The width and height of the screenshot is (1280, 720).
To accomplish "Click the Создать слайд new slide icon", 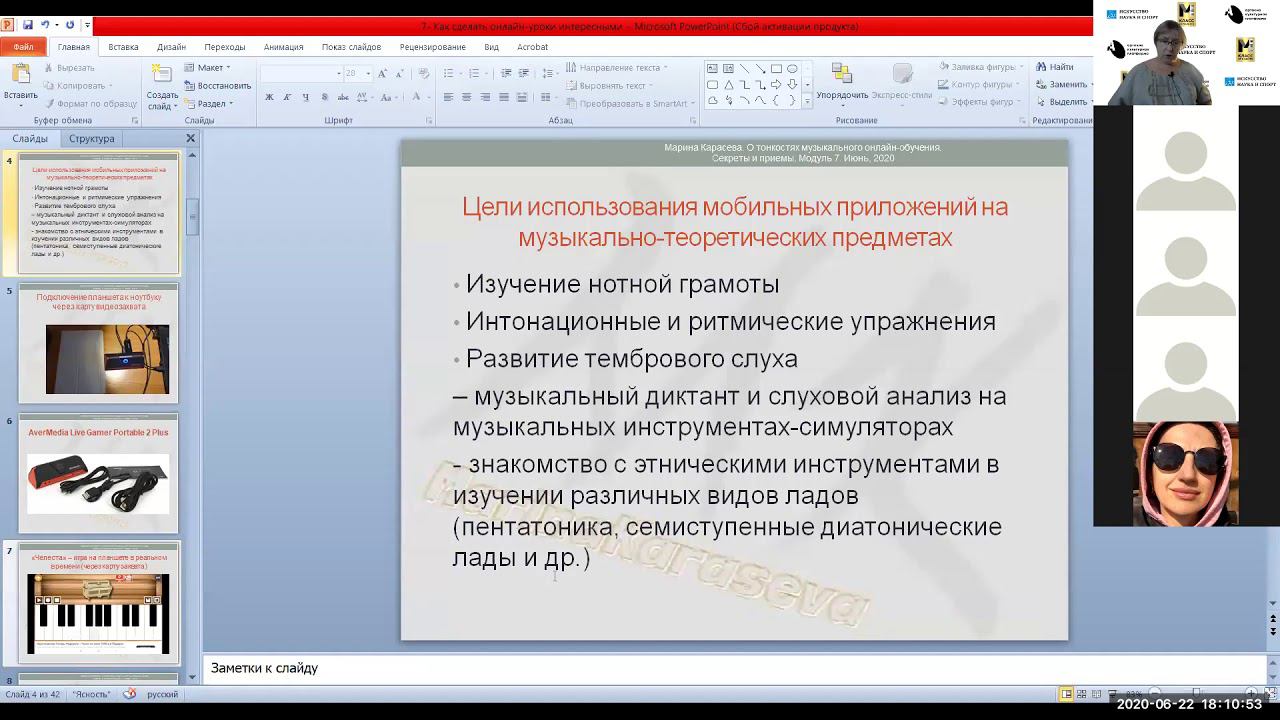I will click(x=161, y=75).
